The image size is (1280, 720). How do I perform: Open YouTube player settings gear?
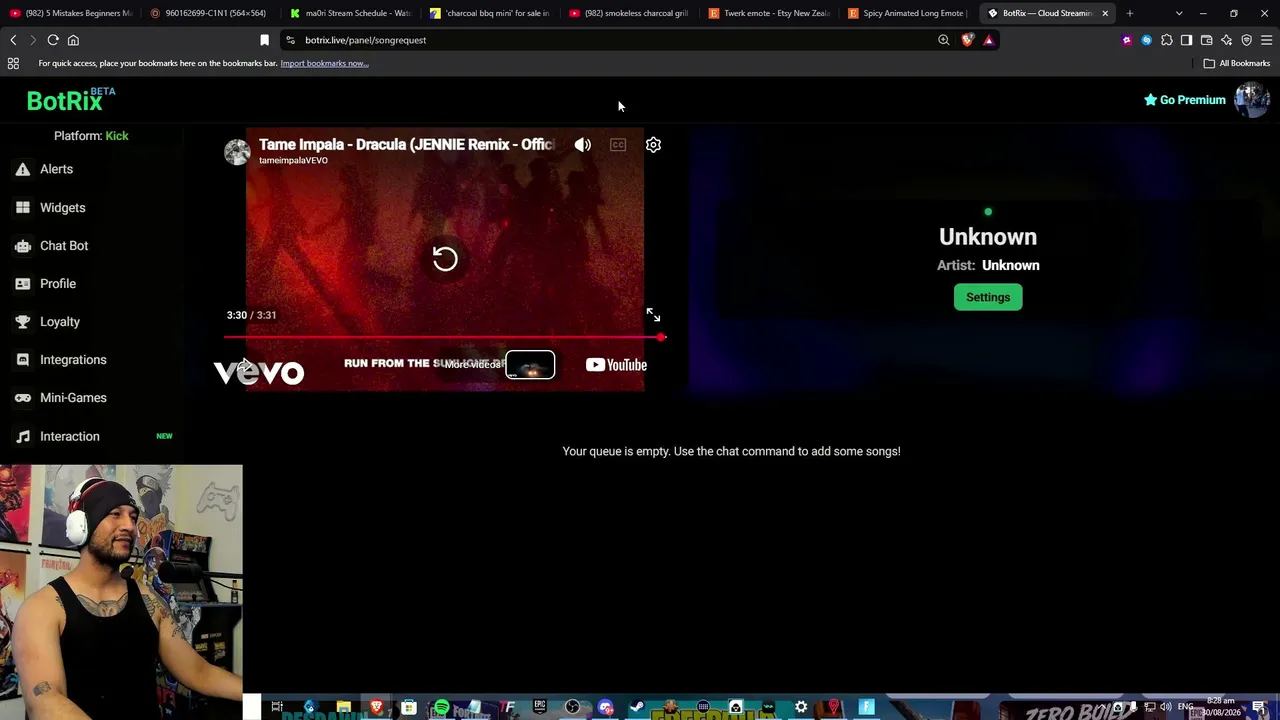pos(653,145)
